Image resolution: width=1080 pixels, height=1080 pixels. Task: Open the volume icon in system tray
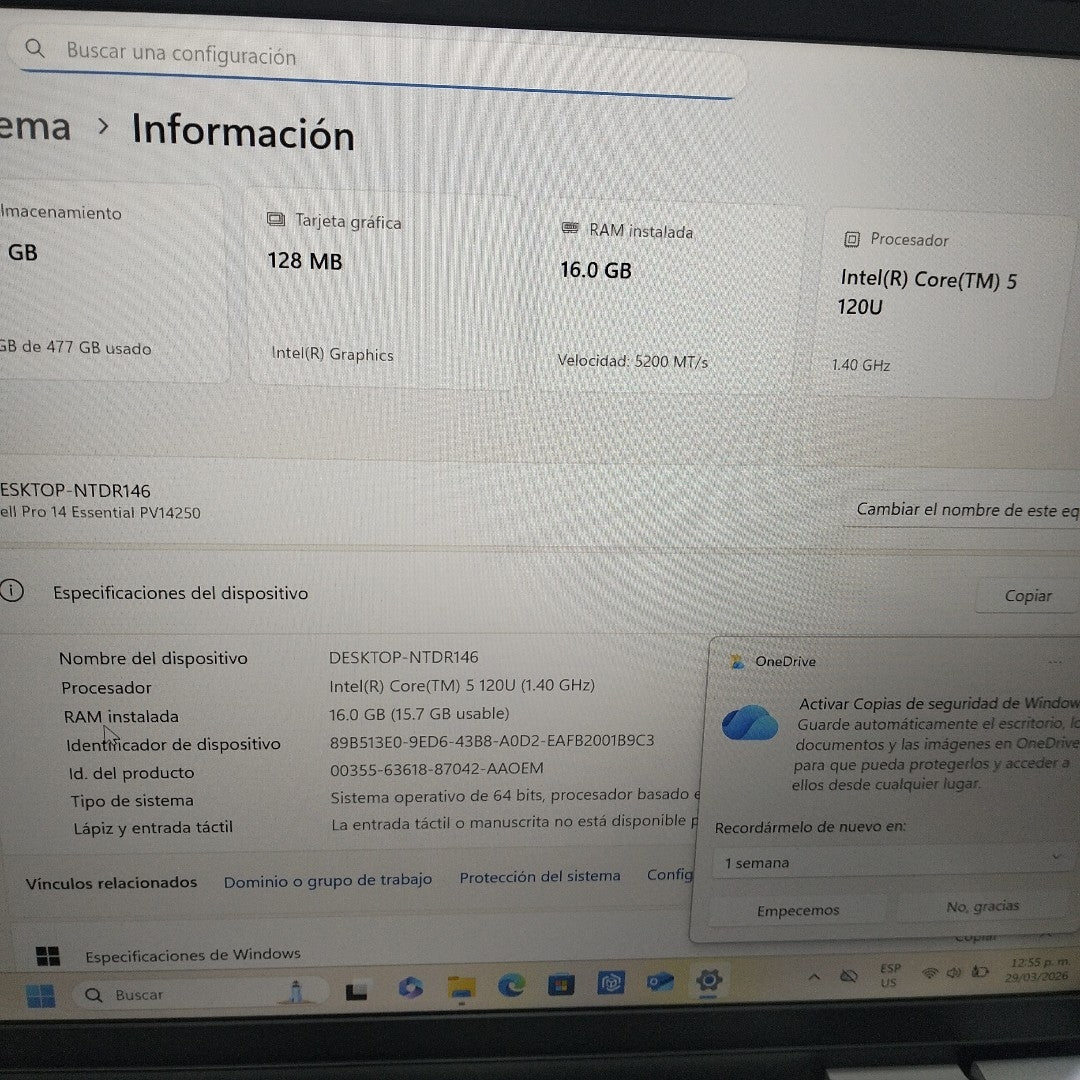click(x=953, y=972)
